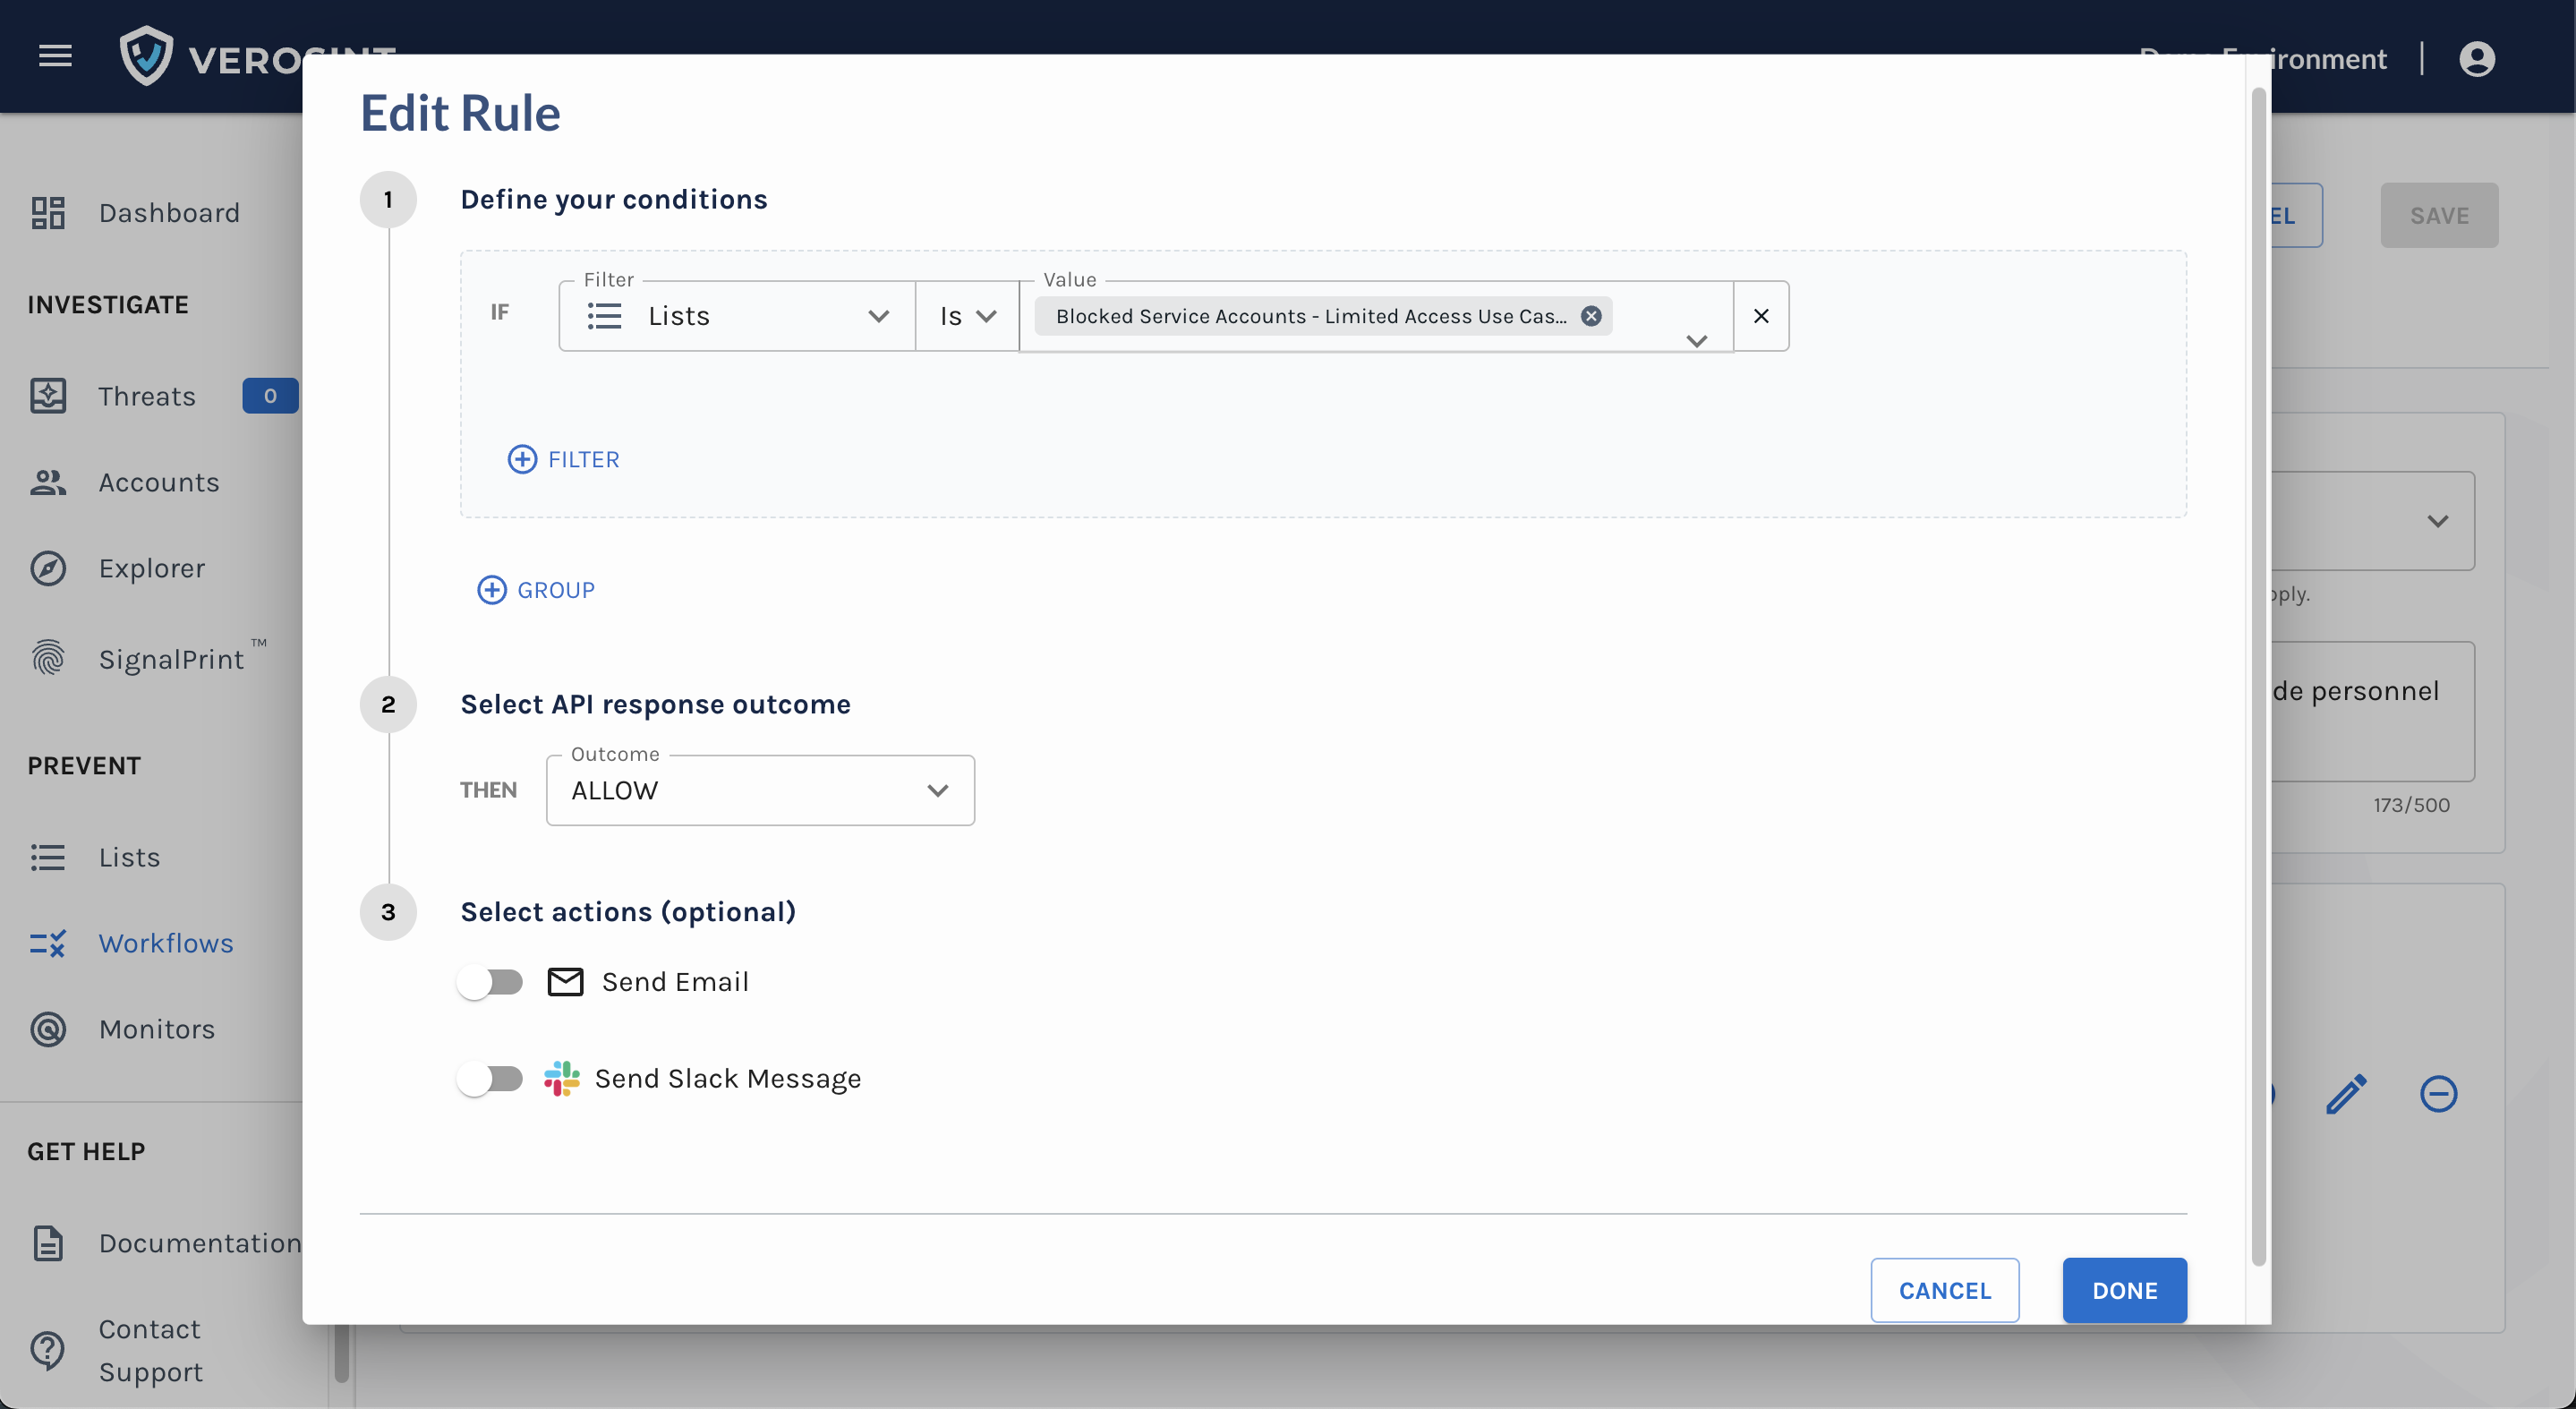Expand the Value dropdown arrow
The width and height of the screenshot is (2576, 1409).
[1696, 341]
